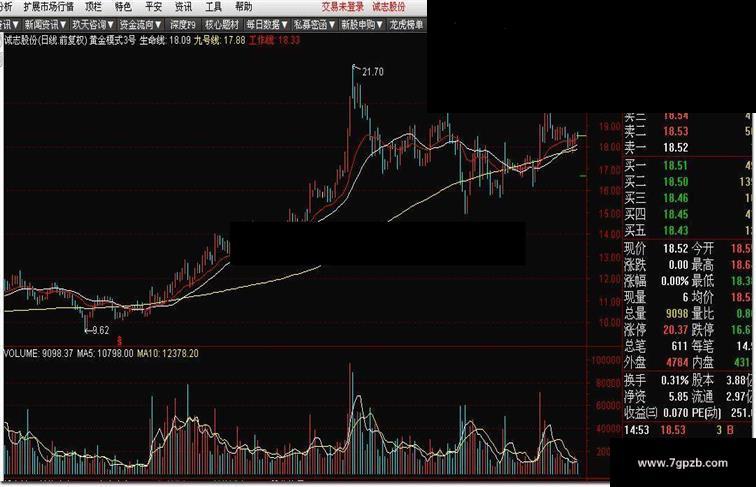Expand the 每日数据 dropdown
The width and height of the screenshot is (756, 487).
tap(267, 24)
